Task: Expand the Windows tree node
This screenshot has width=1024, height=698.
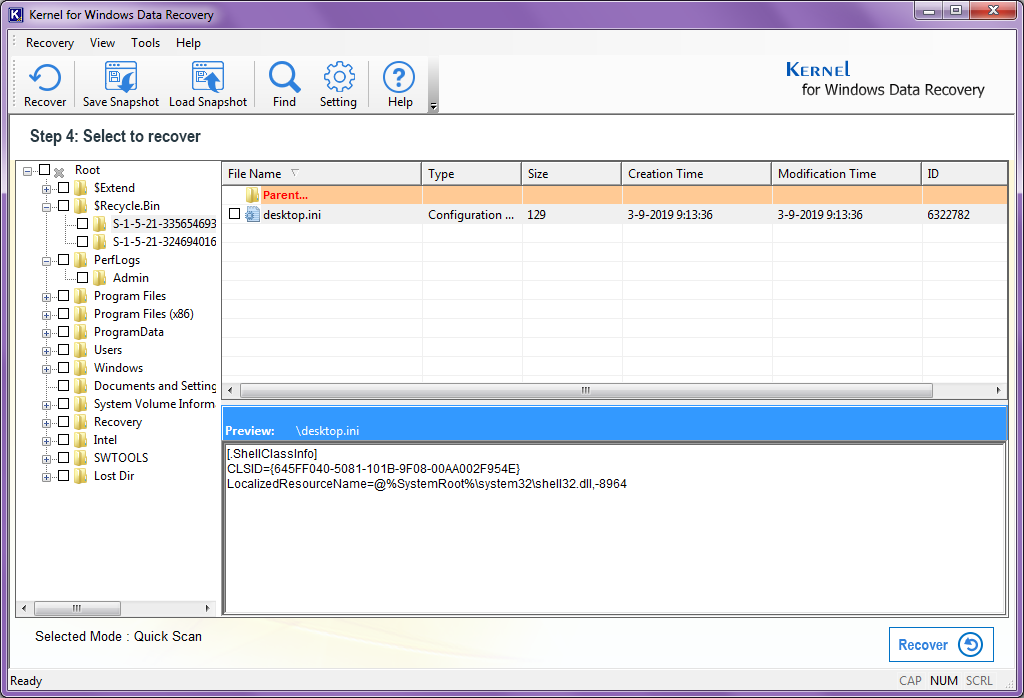Action: 46,369
